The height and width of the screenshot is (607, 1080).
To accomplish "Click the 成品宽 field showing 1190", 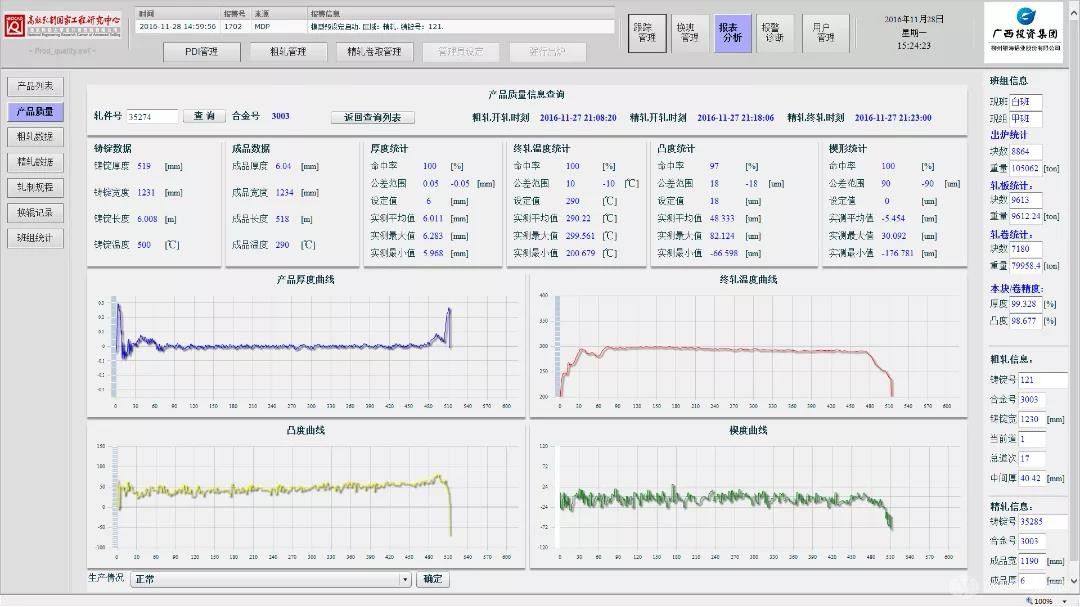I will point(1032,561).
